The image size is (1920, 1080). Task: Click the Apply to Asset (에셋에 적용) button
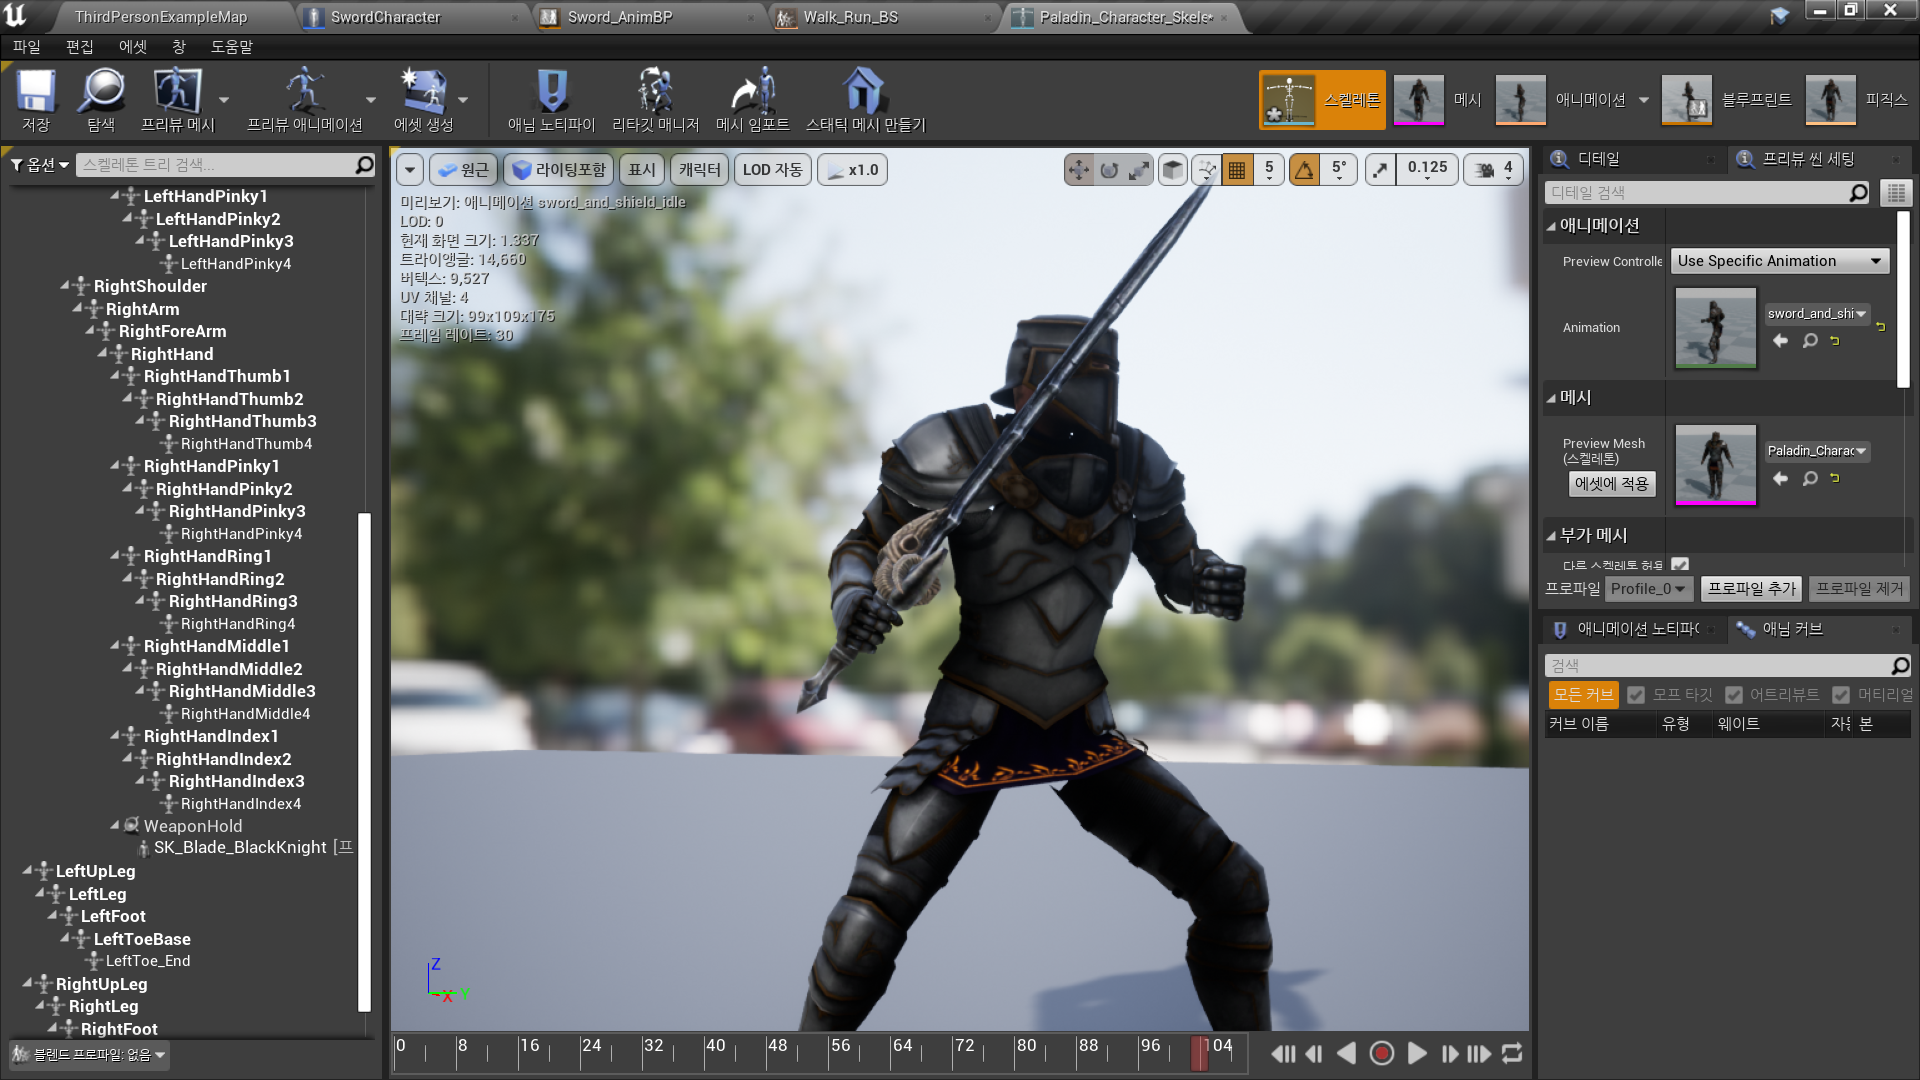click(1611, 484)
